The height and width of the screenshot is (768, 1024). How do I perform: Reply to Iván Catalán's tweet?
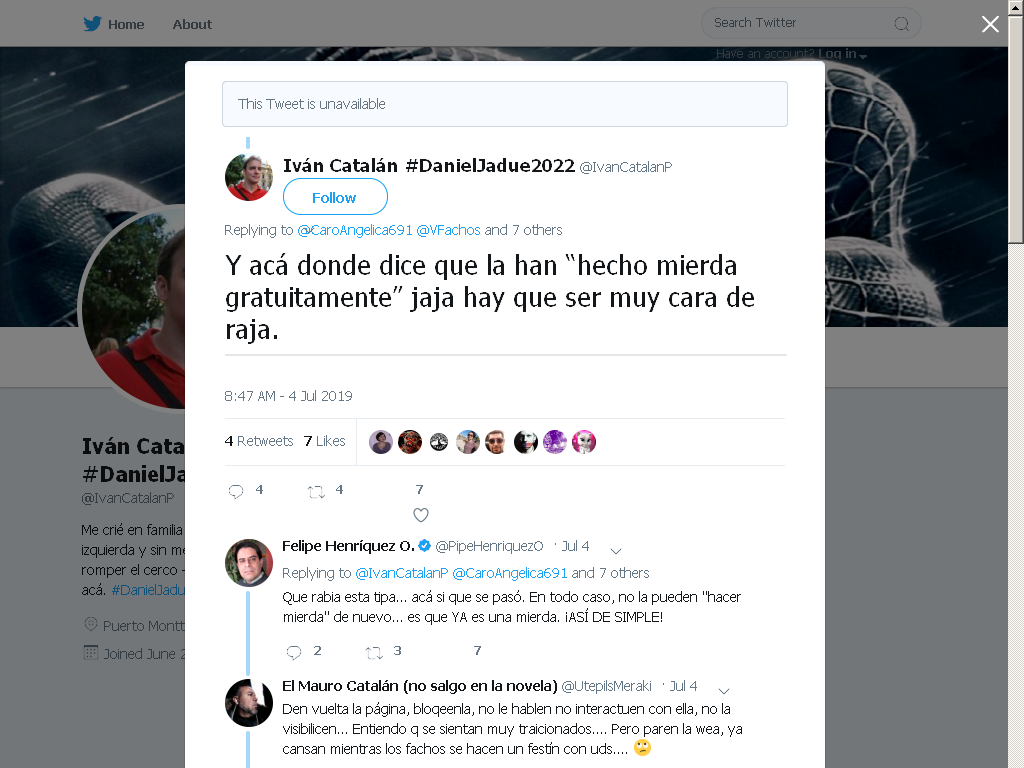(x=236, y=491)
